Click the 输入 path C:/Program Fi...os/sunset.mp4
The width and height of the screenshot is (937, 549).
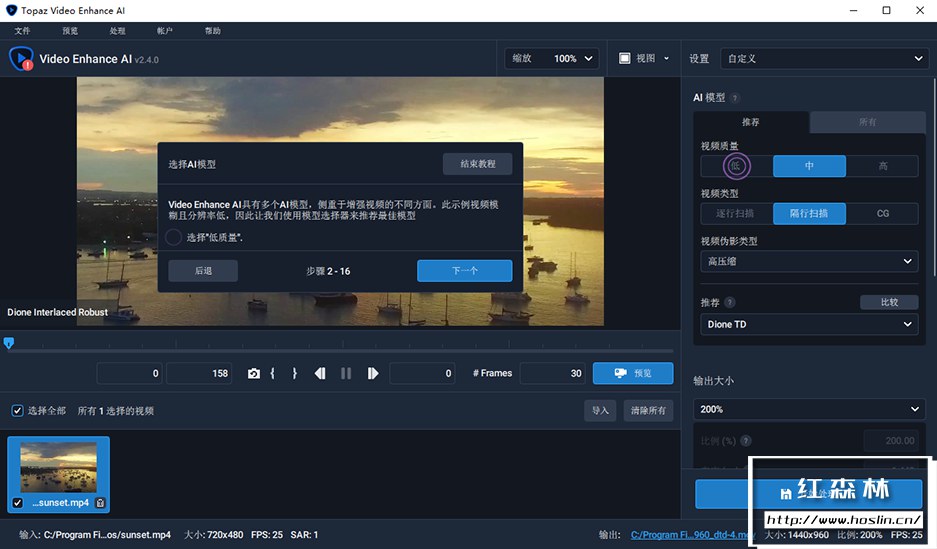coord(95,535)
